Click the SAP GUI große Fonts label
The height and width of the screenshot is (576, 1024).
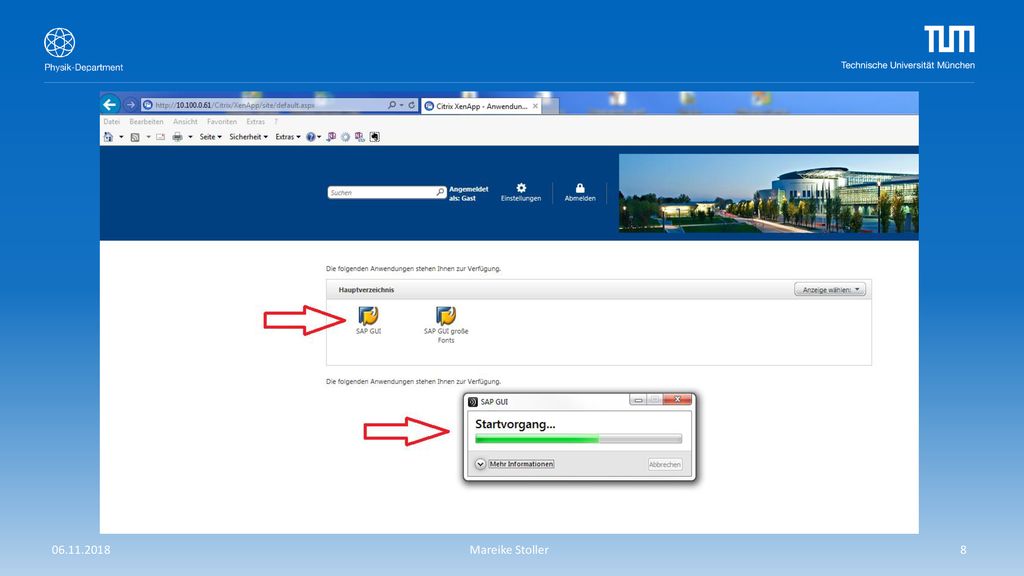tap(446, 336)
